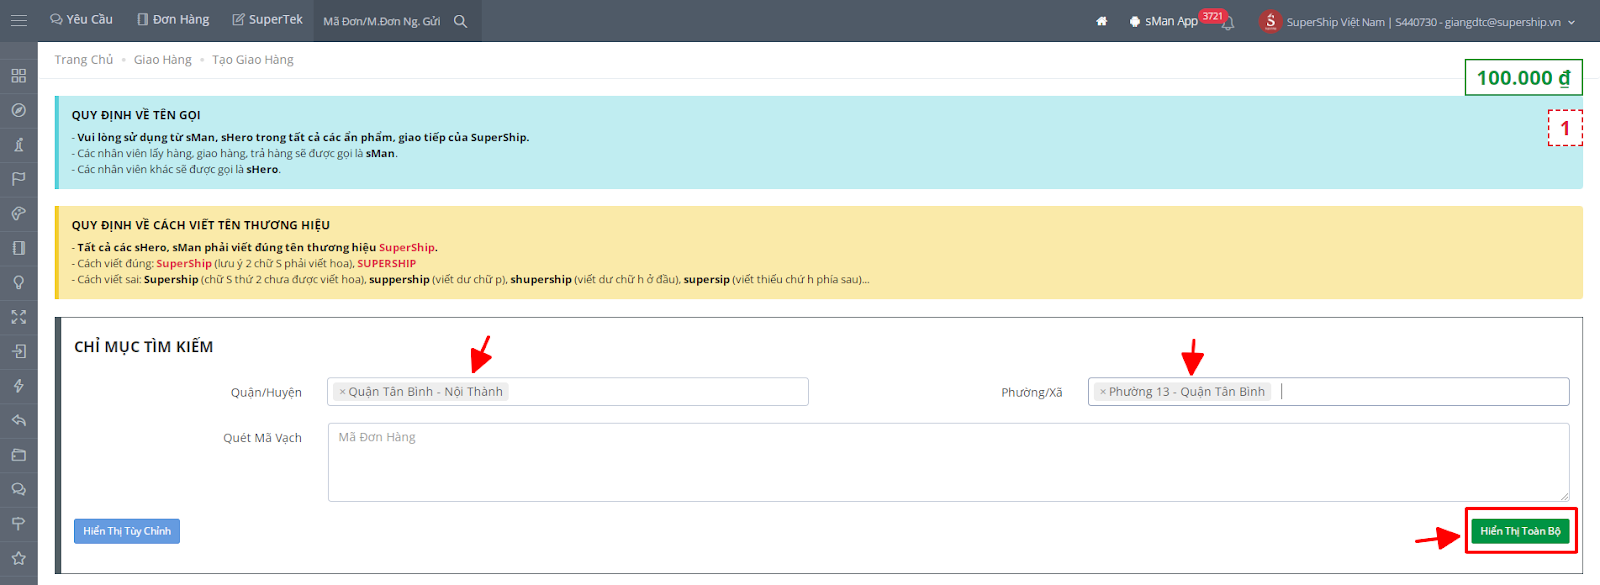1600x585 pixels.
Task: Open the flag sidebar icon
Action: 18,179
